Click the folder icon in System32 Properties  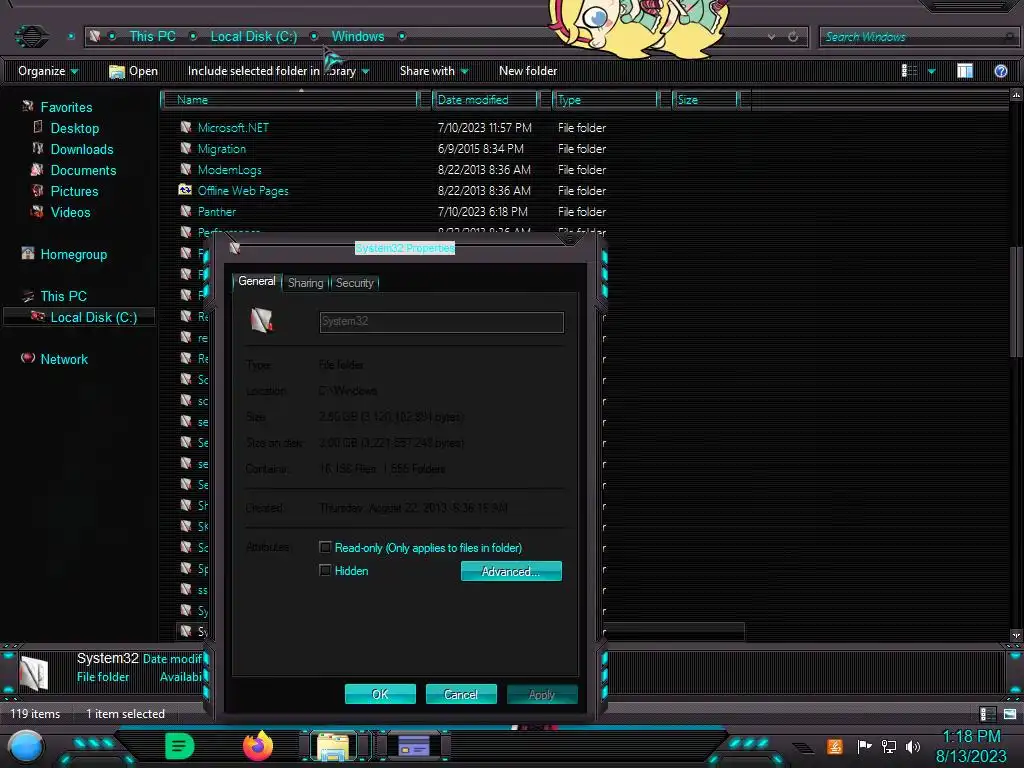262,320
